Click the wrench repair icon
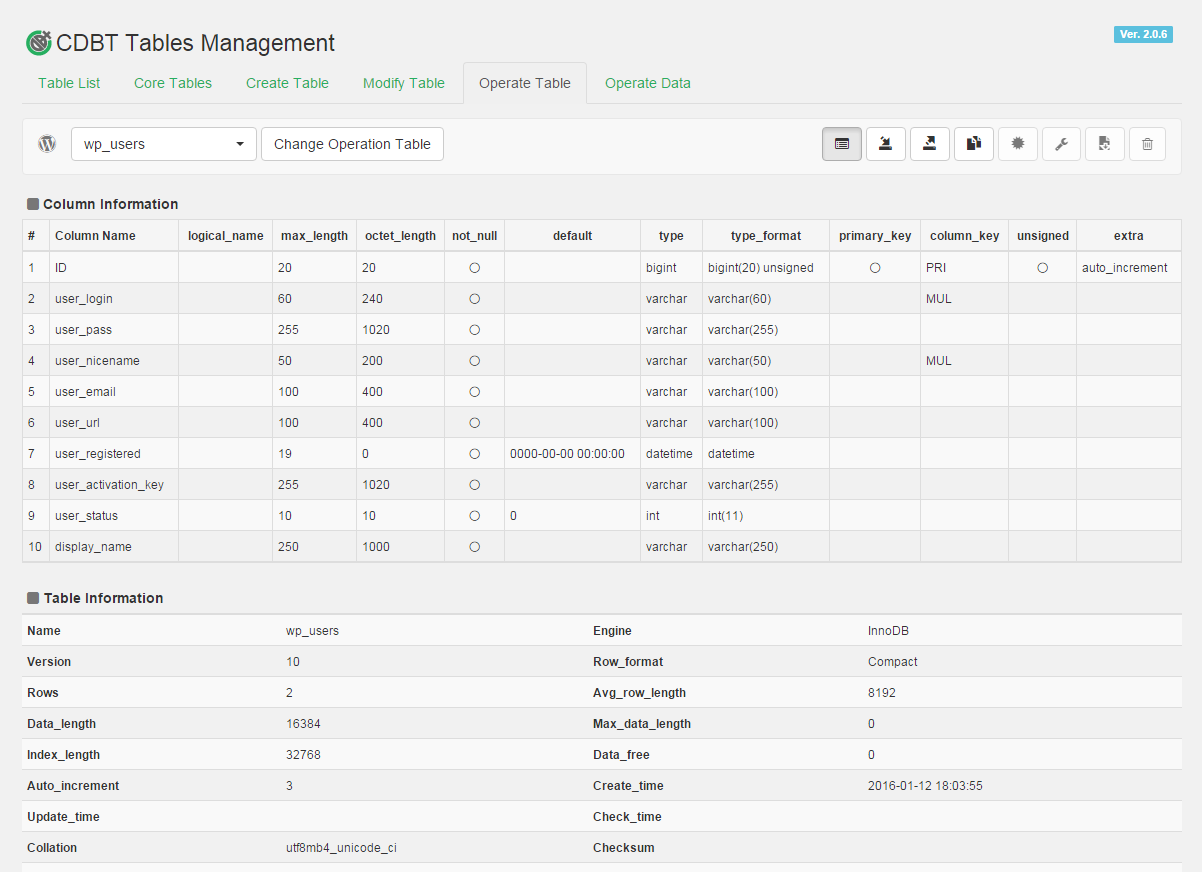The image size is (1202, 872). [1061, 144]
